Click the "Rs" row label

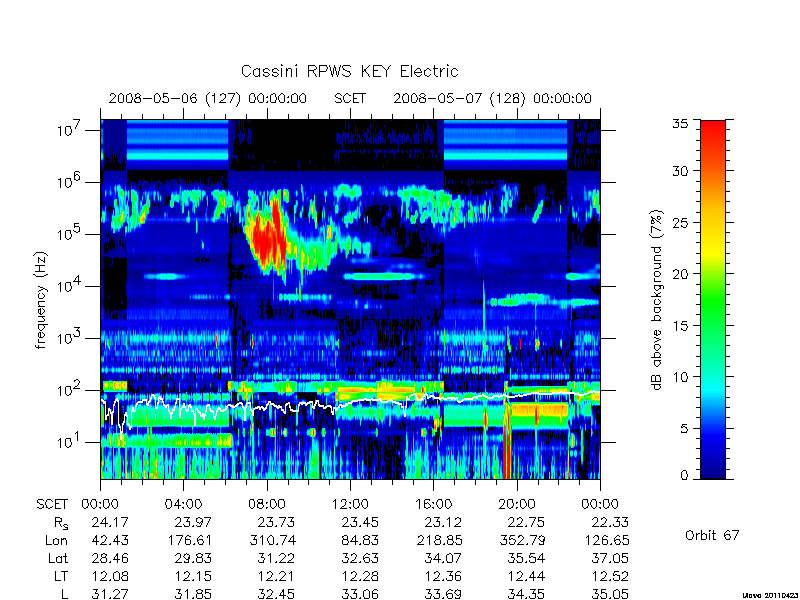tap(60, 523)
